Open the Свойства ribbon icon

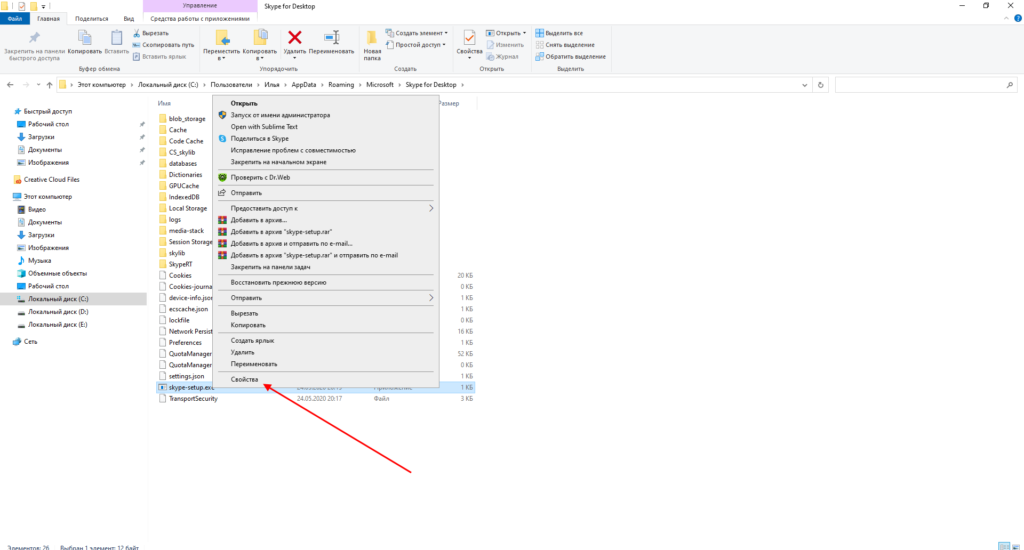click(x=469, y=38)
